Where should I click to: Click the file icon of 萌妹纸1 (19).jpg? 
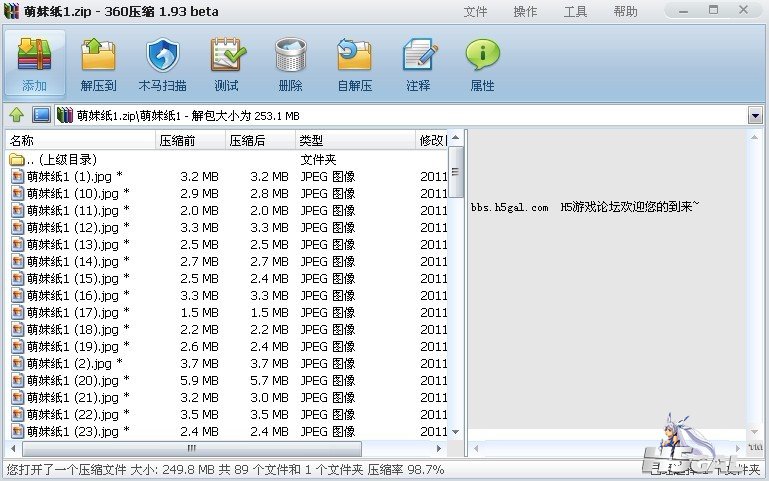[18, 347]
